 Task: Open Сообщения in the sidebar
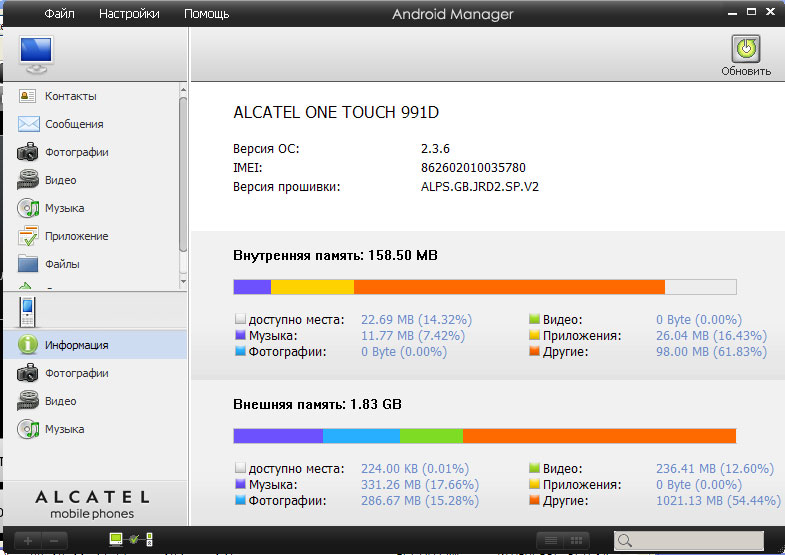tap(74, 124)
